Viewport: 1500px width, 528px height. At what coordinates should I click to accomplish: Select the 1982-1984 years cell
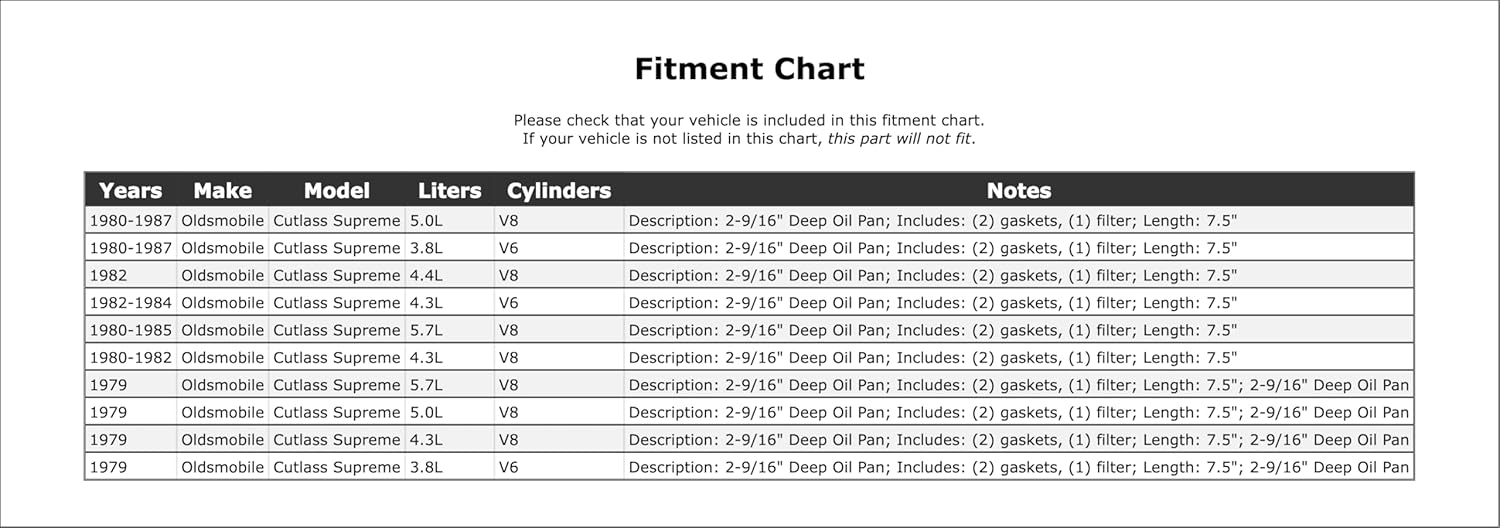click(x=130, y=303)
